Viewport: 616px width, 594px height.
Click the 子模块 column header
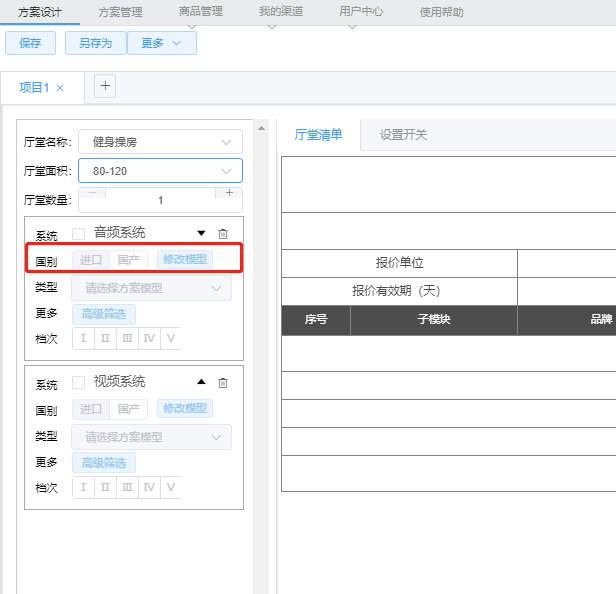coord(434,320)
